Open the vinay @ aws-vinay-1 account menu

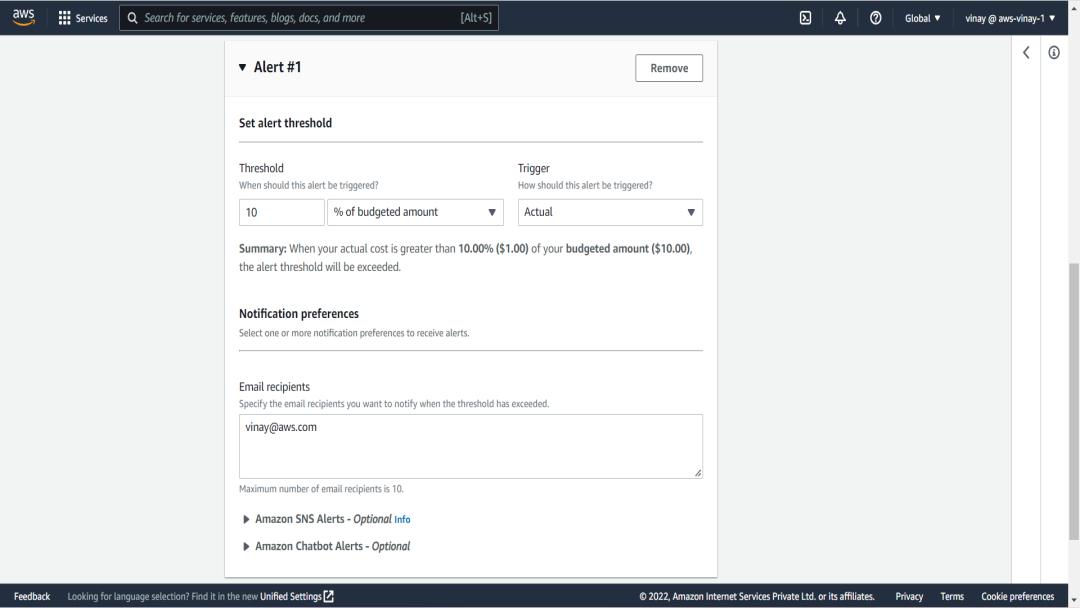[1010, 18]
